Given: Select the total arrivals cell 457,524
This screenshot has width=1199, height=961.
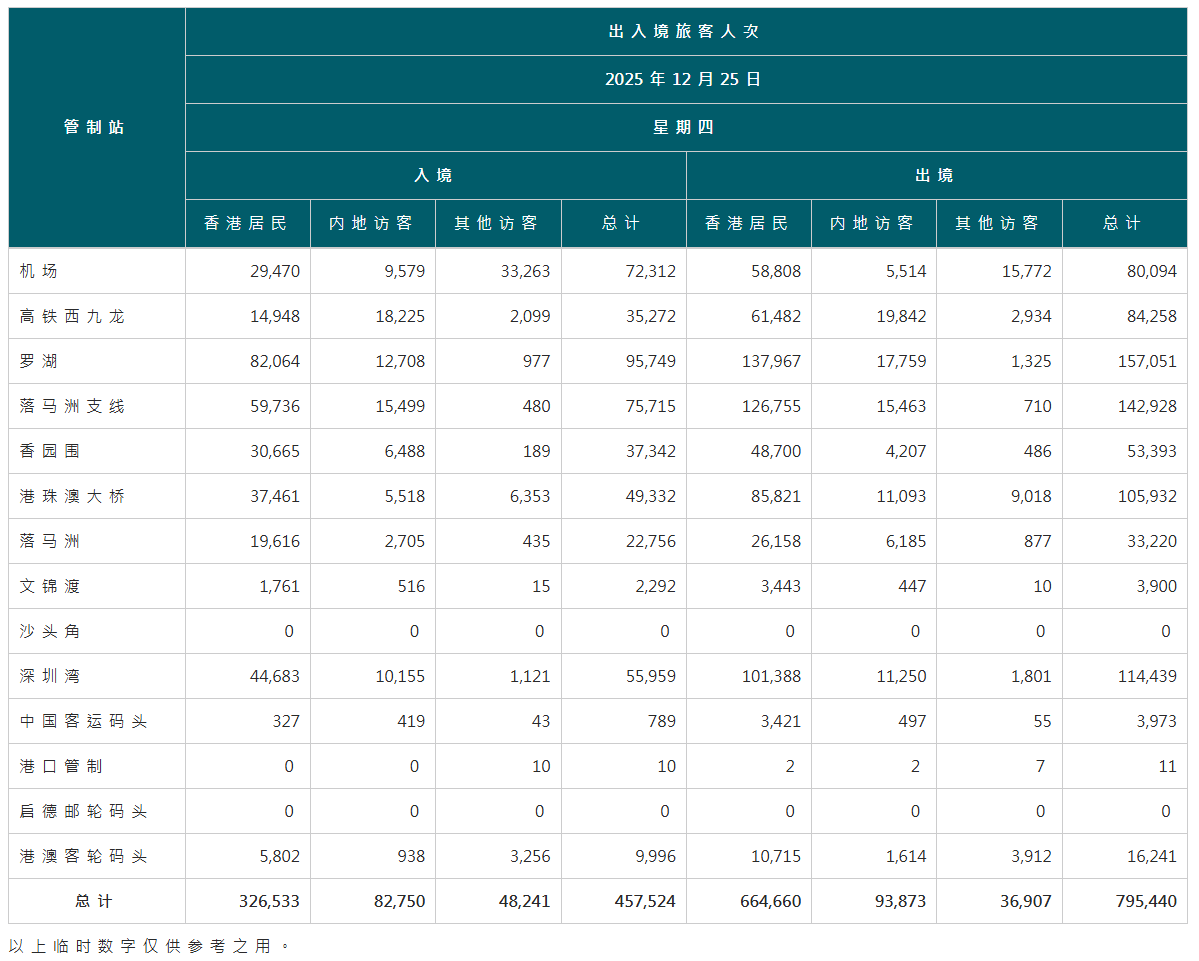Looking at the screenshot, I should (645, 901).
